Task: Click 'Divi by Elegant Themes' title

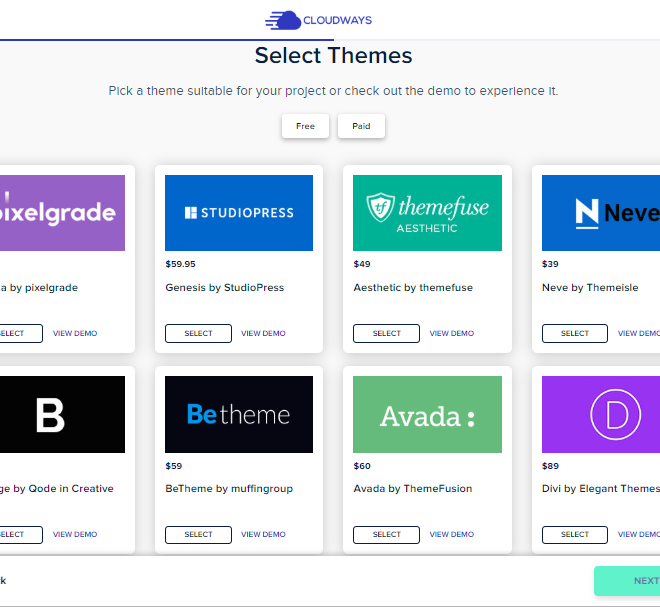Action: 601,489
